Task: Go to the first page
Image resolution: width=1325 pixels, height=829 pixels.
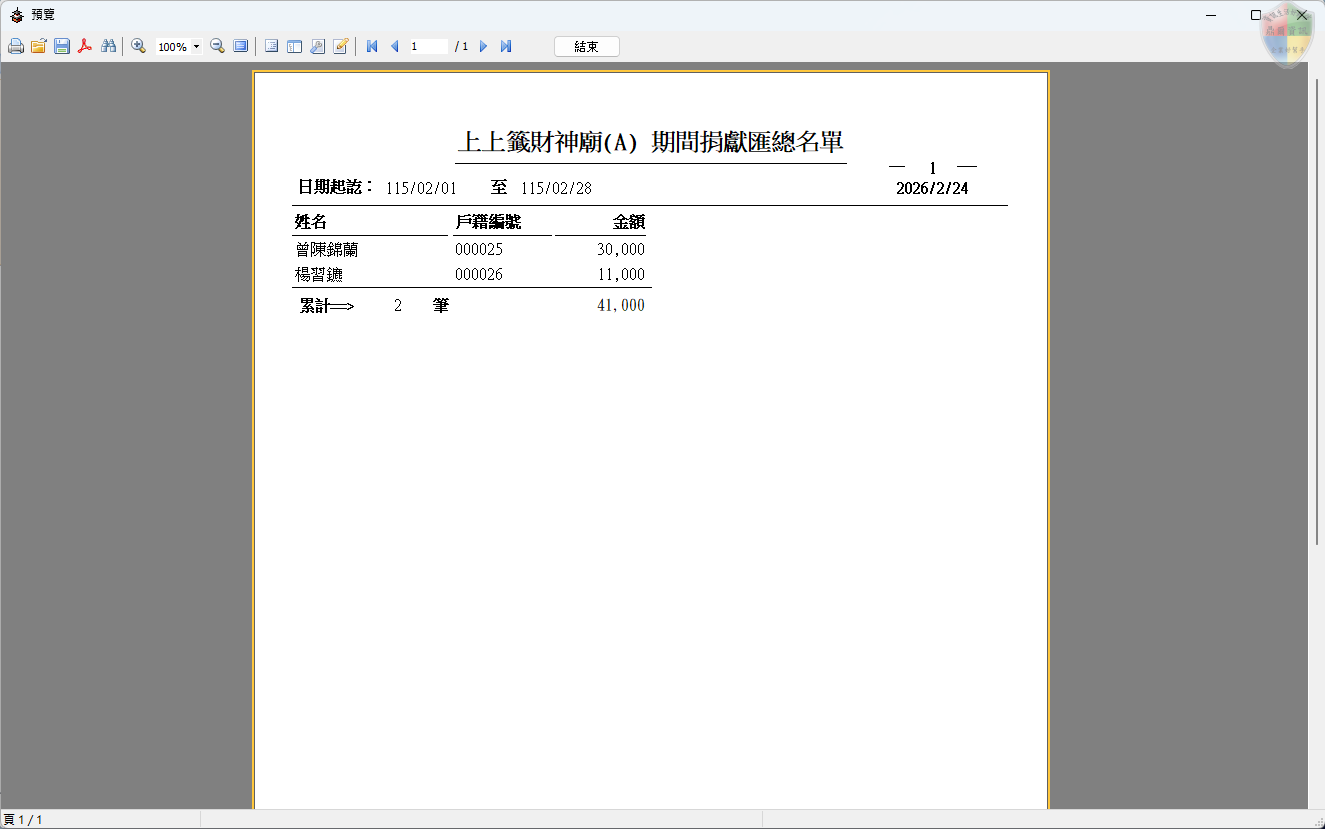Action: 372,47
